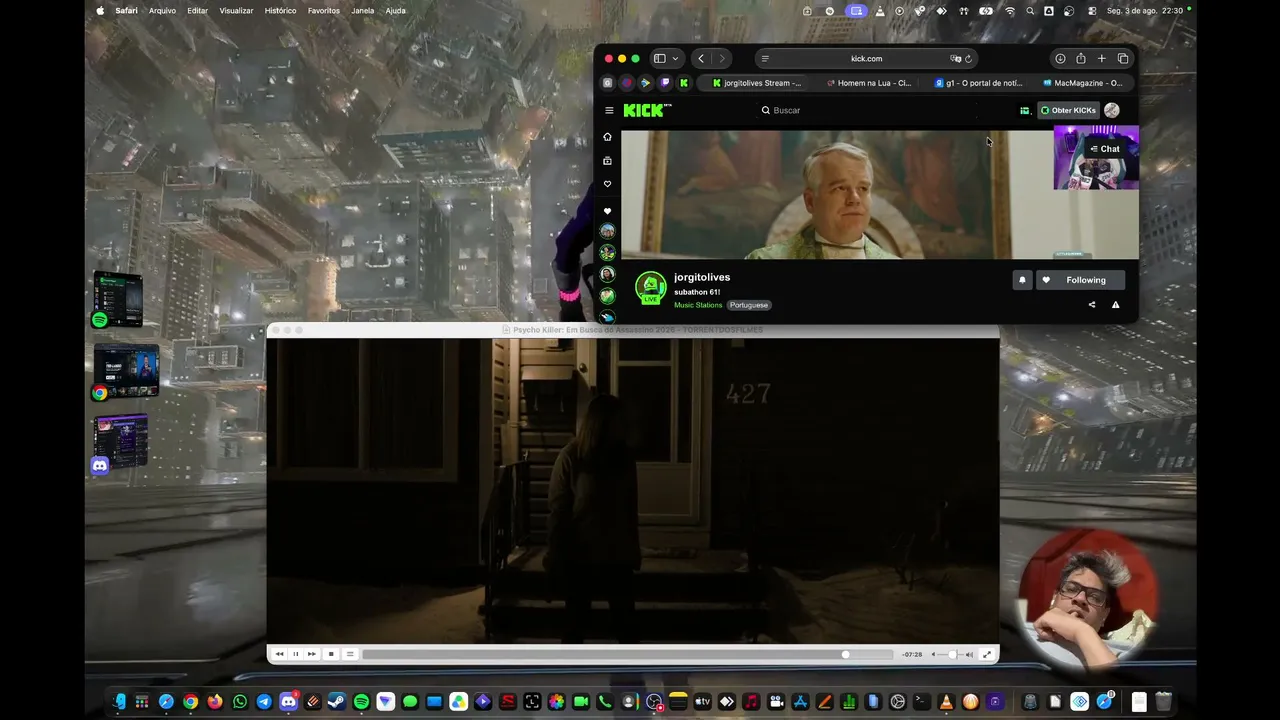
Task: Click the kick.com address bar
Action: 866,59
